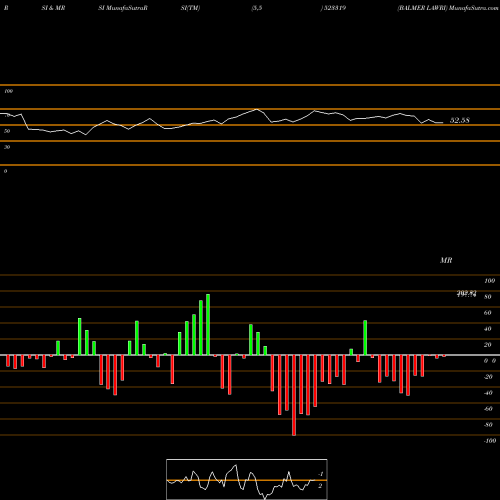
Task: Click the RSI axis label 30
Action: (x=7, y=147)
